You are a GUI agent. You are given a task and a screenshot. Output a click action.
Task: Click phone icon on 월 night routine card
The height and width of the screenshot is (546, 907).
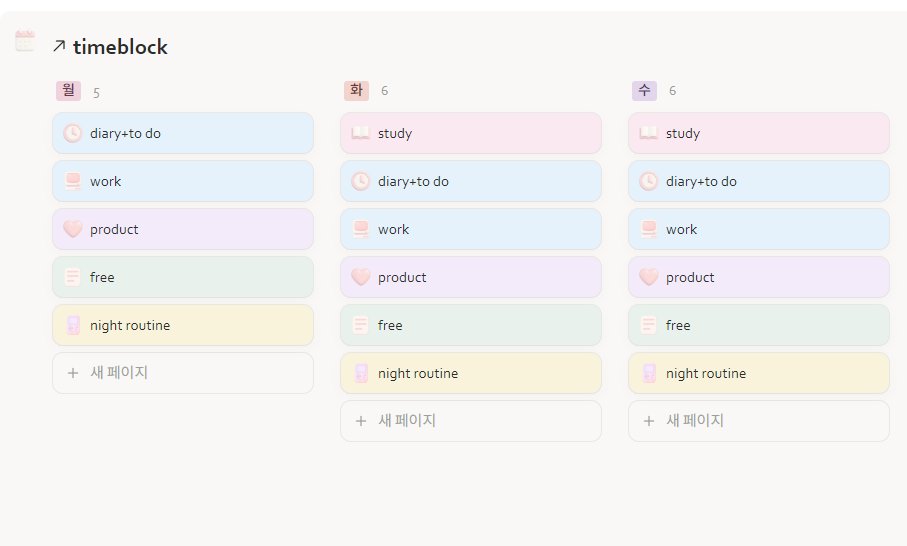click(x=73, y=325)
